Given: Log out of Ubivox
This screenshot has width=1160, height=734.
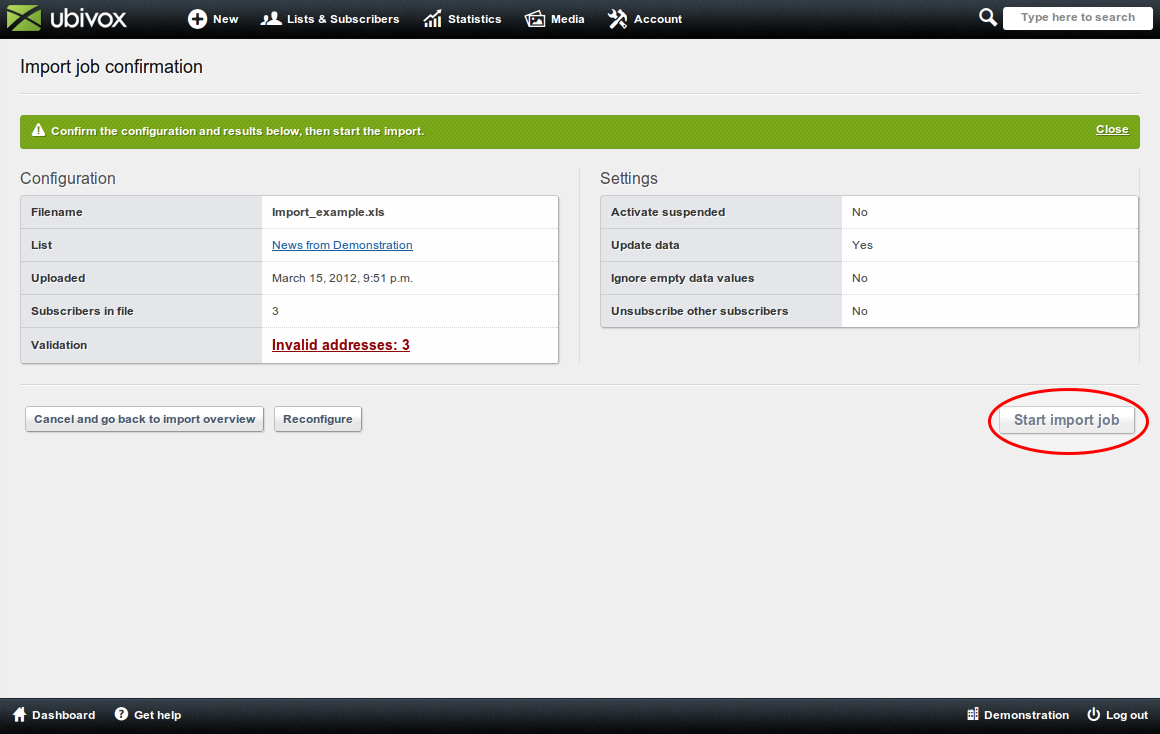Looking at the screenshot, I should coord(1117,715).
